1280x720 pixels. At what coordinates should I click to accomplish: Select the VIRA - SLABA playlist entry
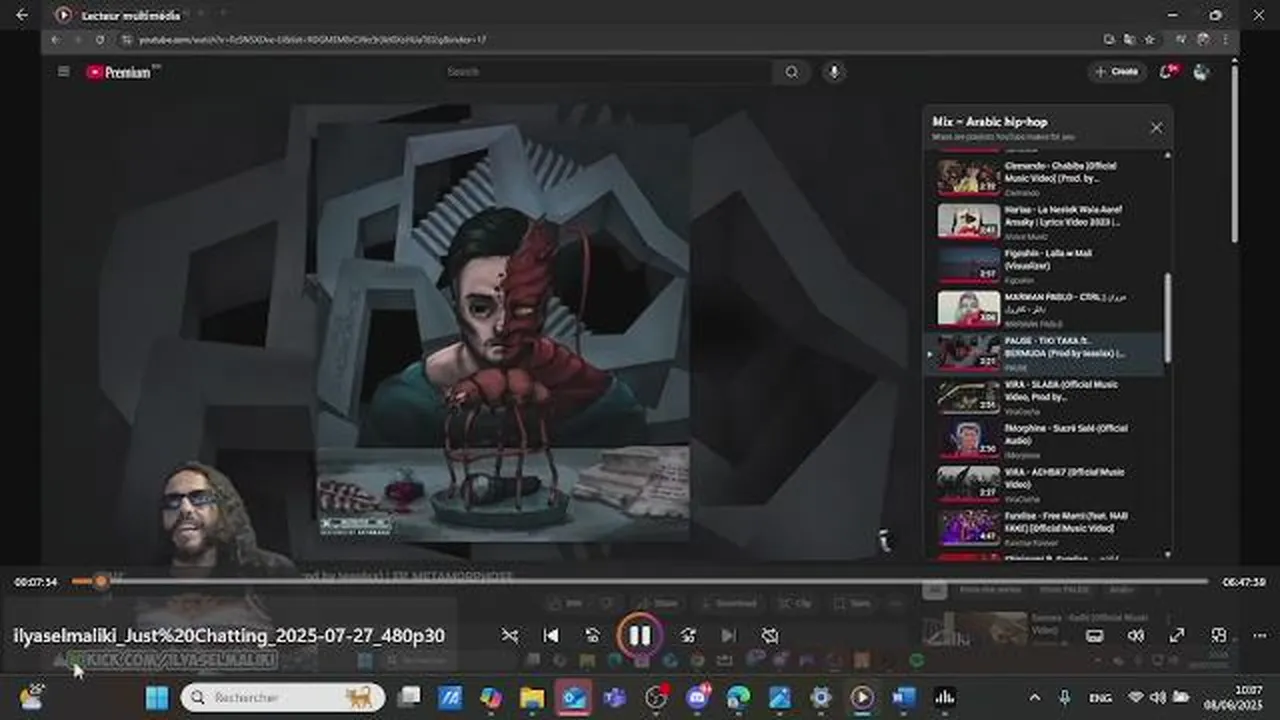coord(1043,397)
